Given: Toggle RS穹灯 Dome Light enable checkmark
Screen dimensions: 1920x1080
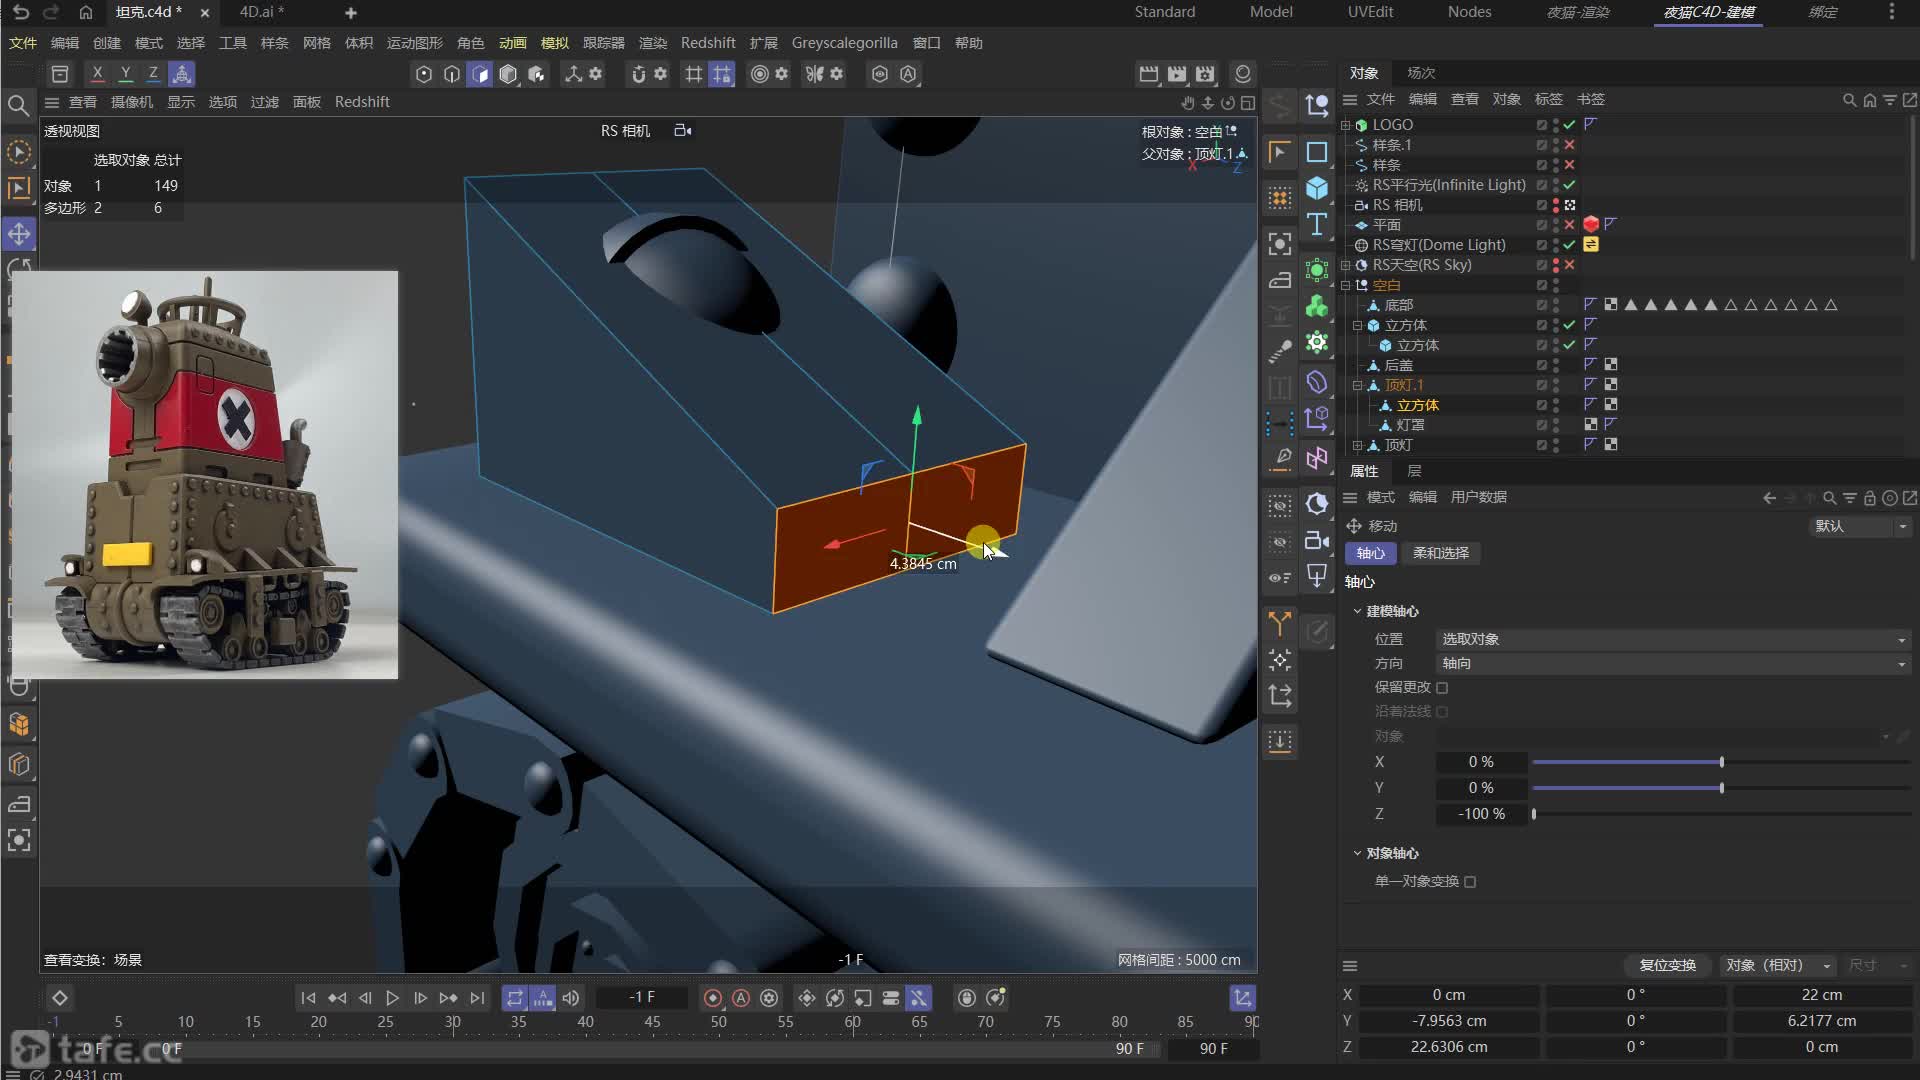Looking at the screenshot, I should [1570, 245].
